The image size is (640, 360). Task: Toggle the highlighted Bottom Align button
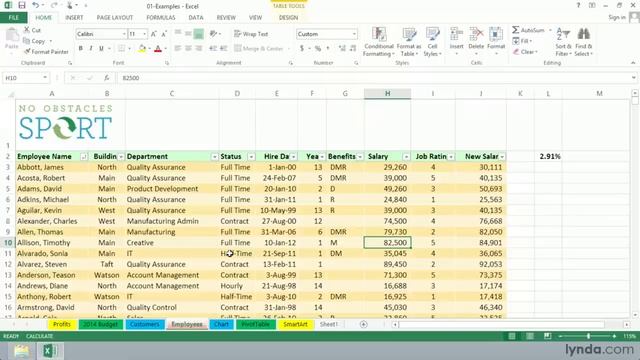[x=199, y=34]
